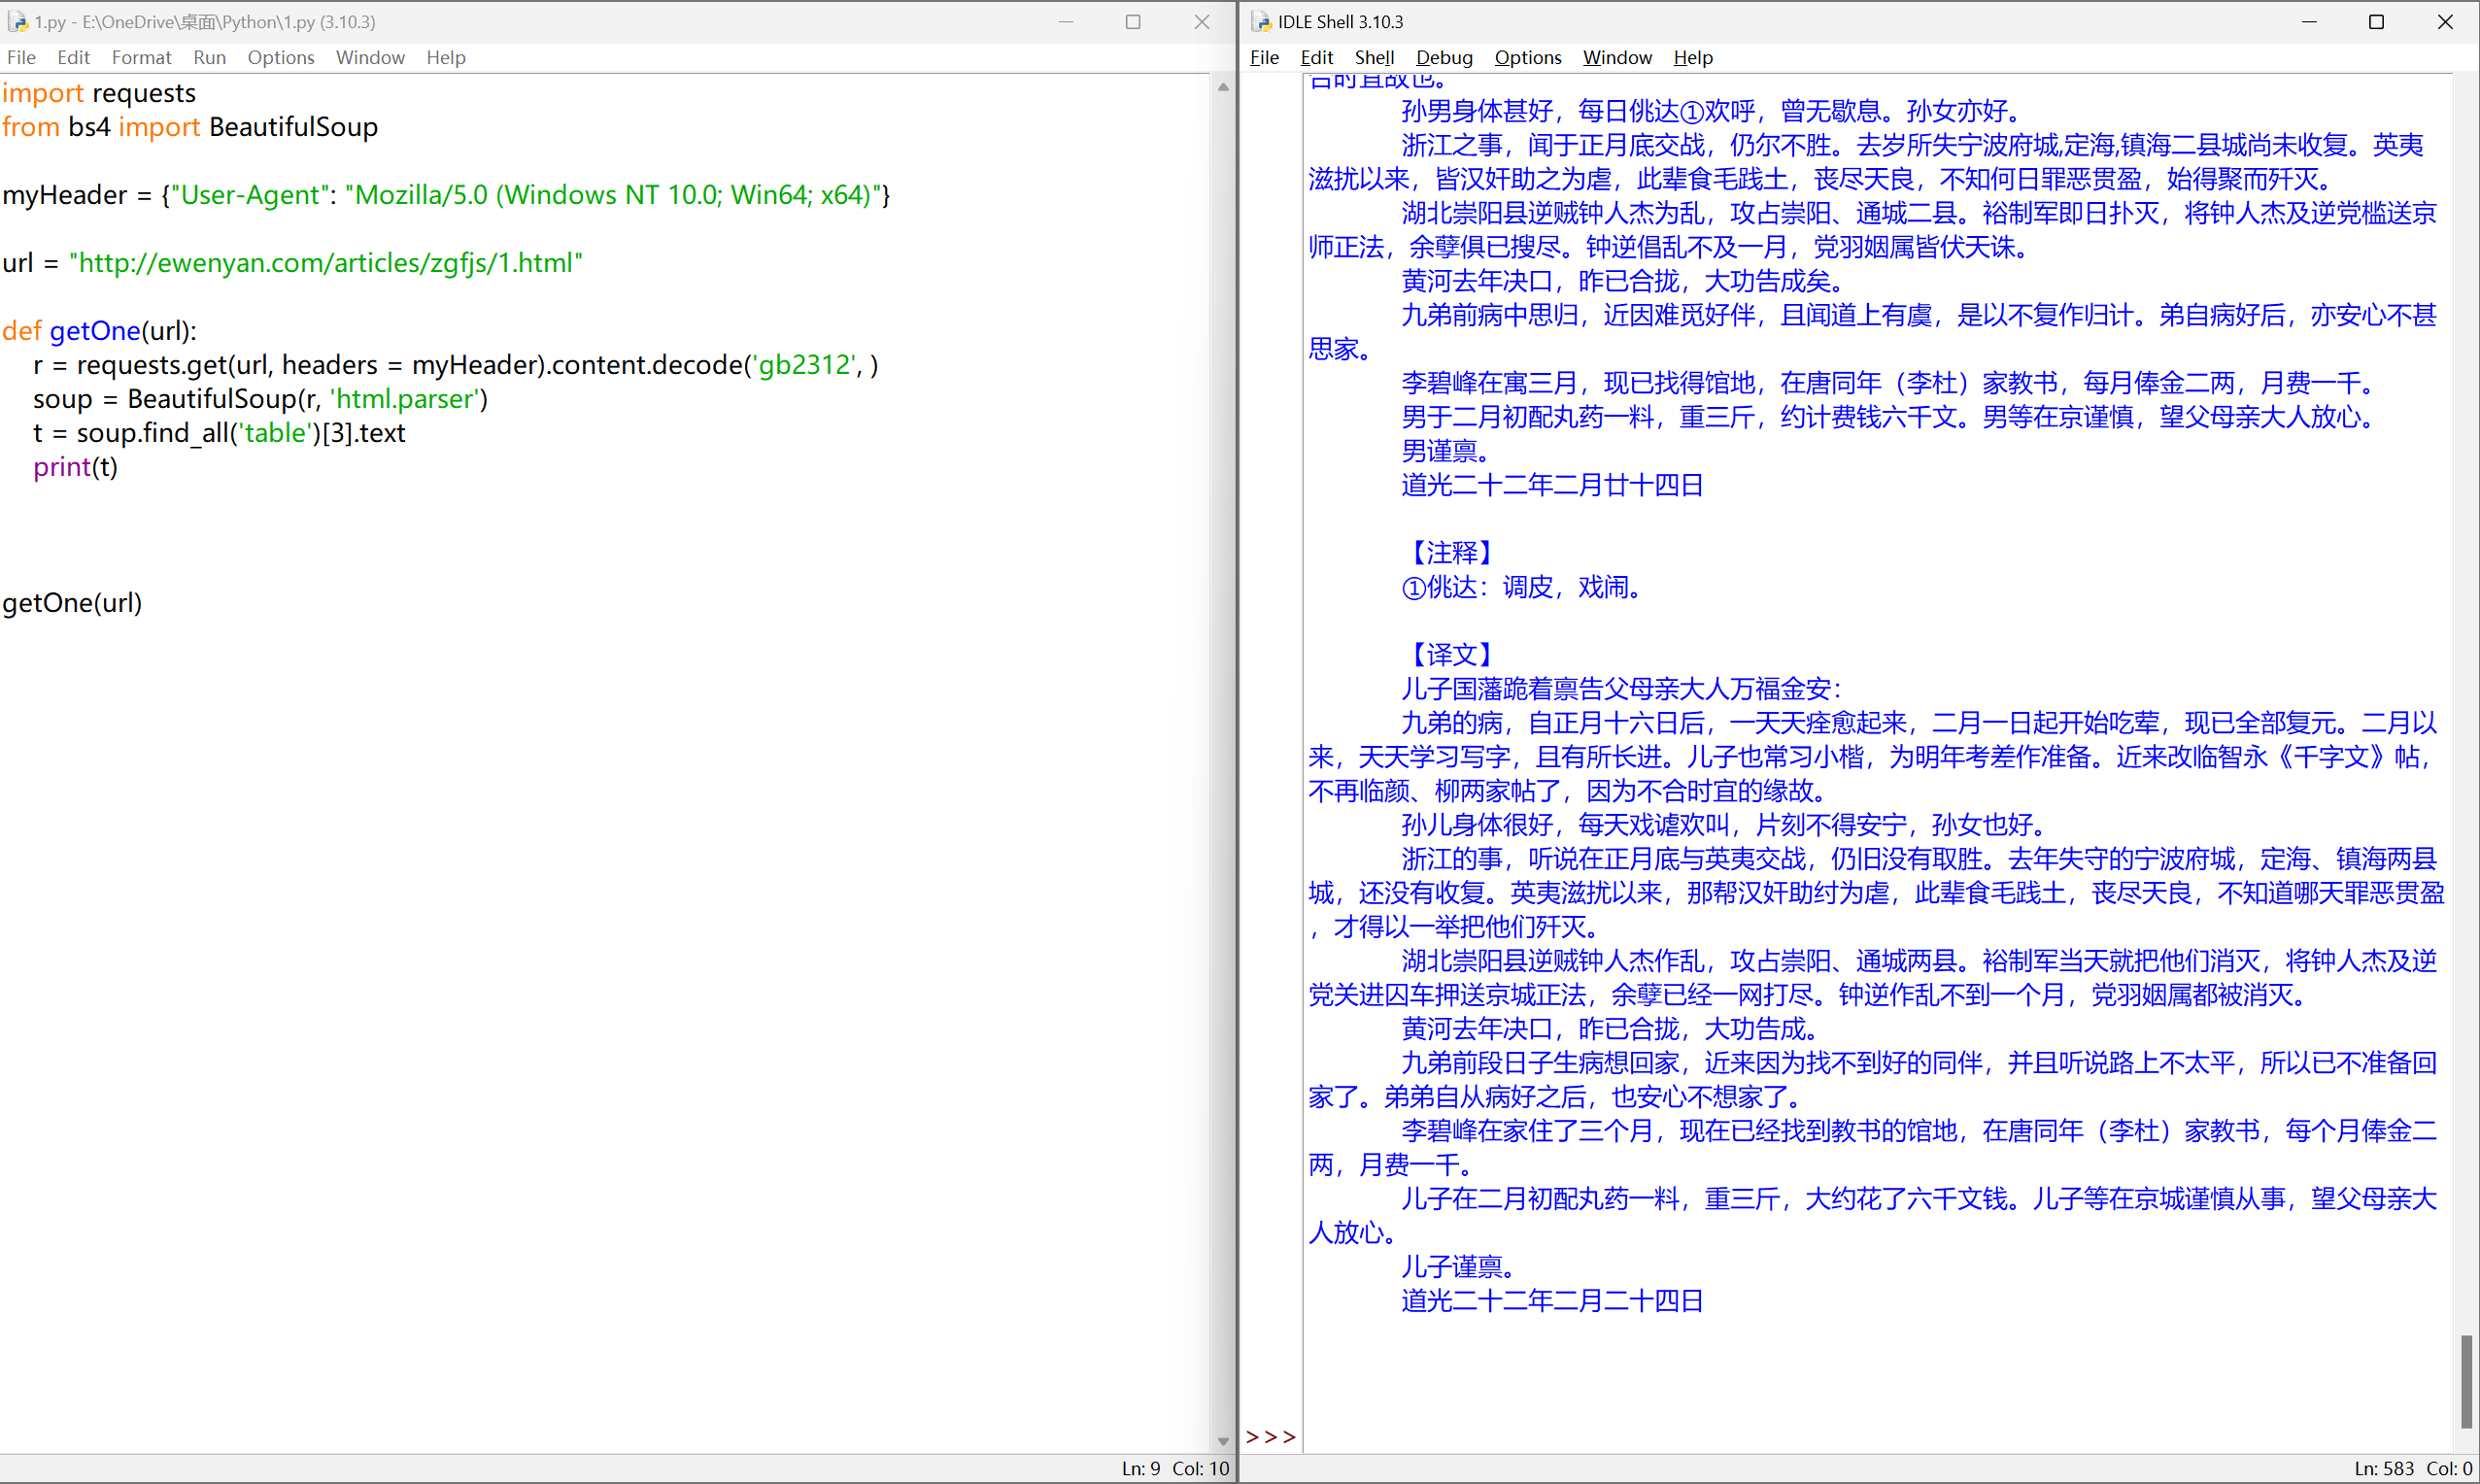Expand the Shell menu in IDLE Shell

(1373, 57)
